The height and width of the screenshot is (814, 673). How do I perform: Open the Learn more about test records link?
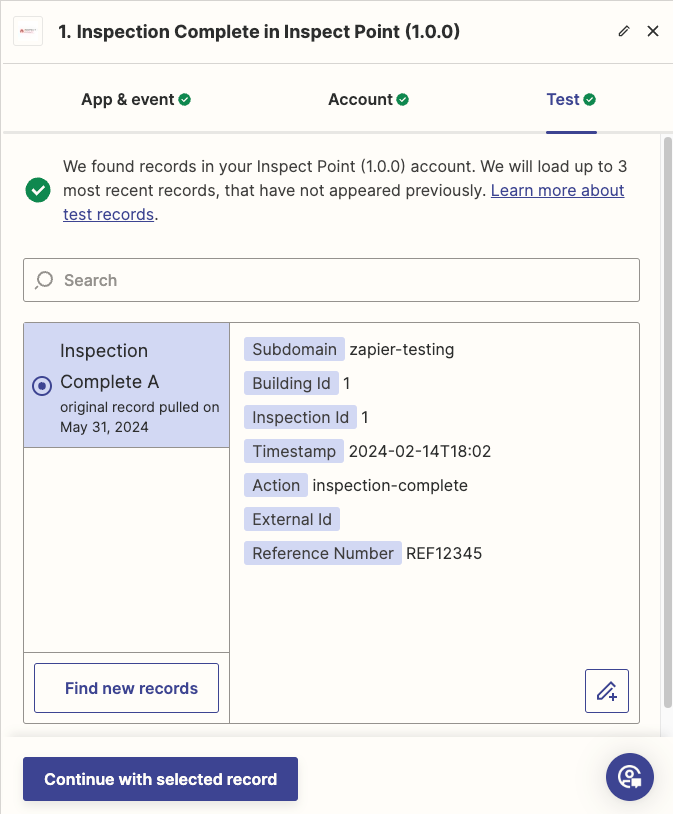557,190
